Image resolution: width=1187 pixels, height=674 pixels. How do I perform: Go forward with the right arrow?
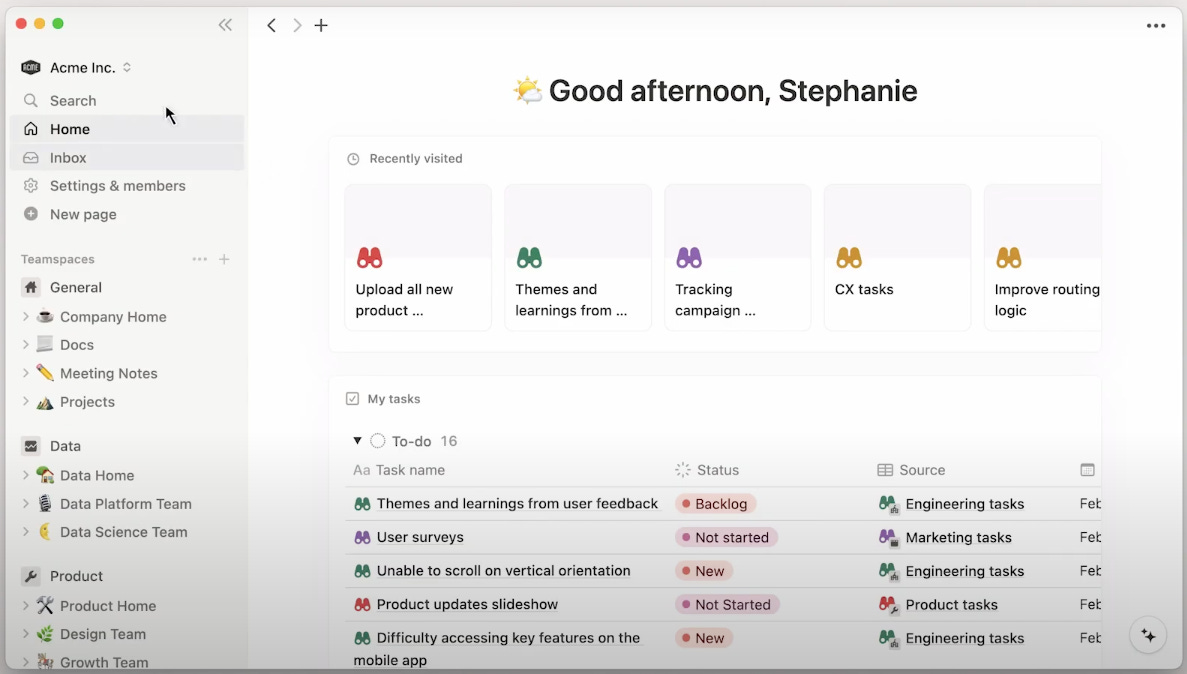click(297, 25)
